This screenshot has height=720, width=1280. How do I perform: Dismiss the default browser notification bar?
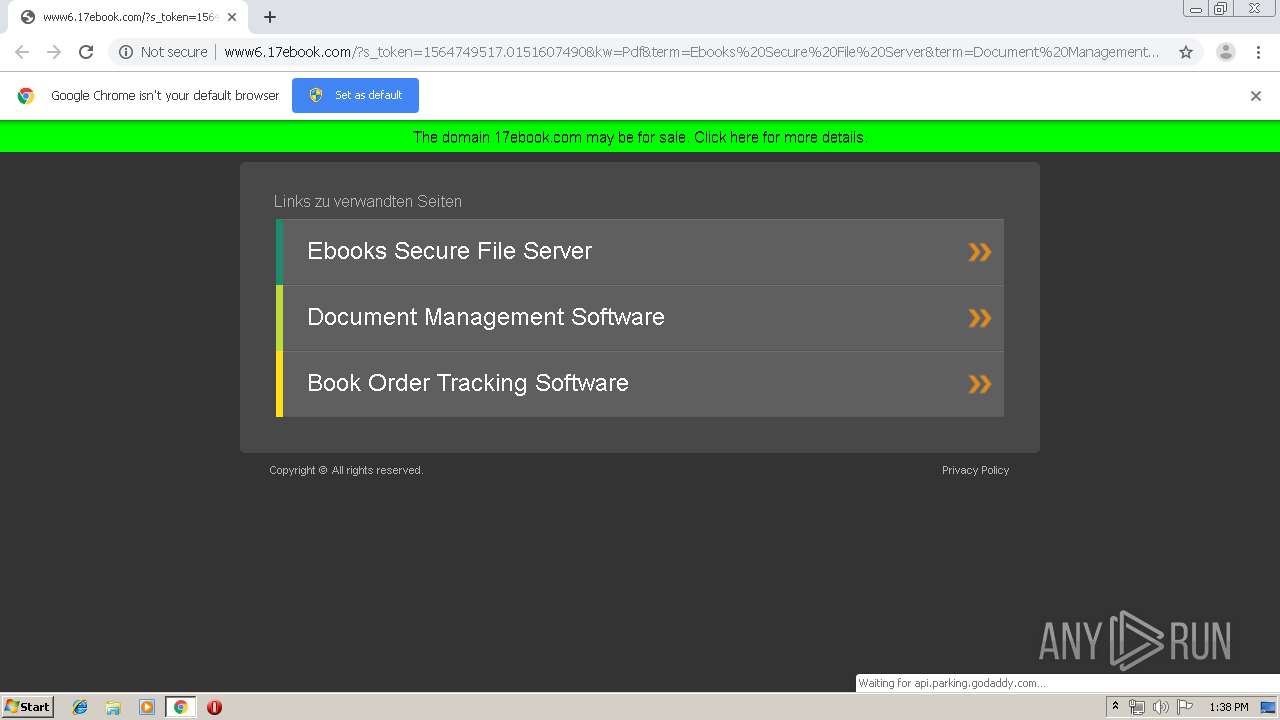pyautogui.click(x=1256, y=96)
